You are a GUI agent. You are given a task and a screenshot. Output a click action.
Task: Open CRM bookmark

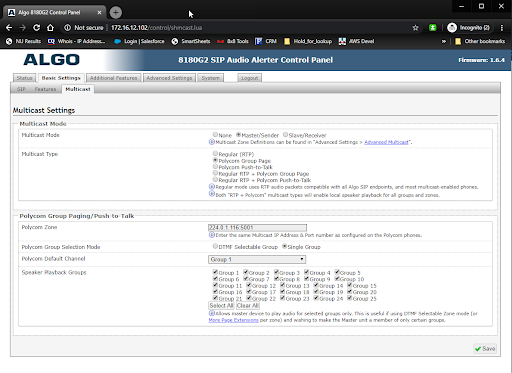(x=266, y=41)
